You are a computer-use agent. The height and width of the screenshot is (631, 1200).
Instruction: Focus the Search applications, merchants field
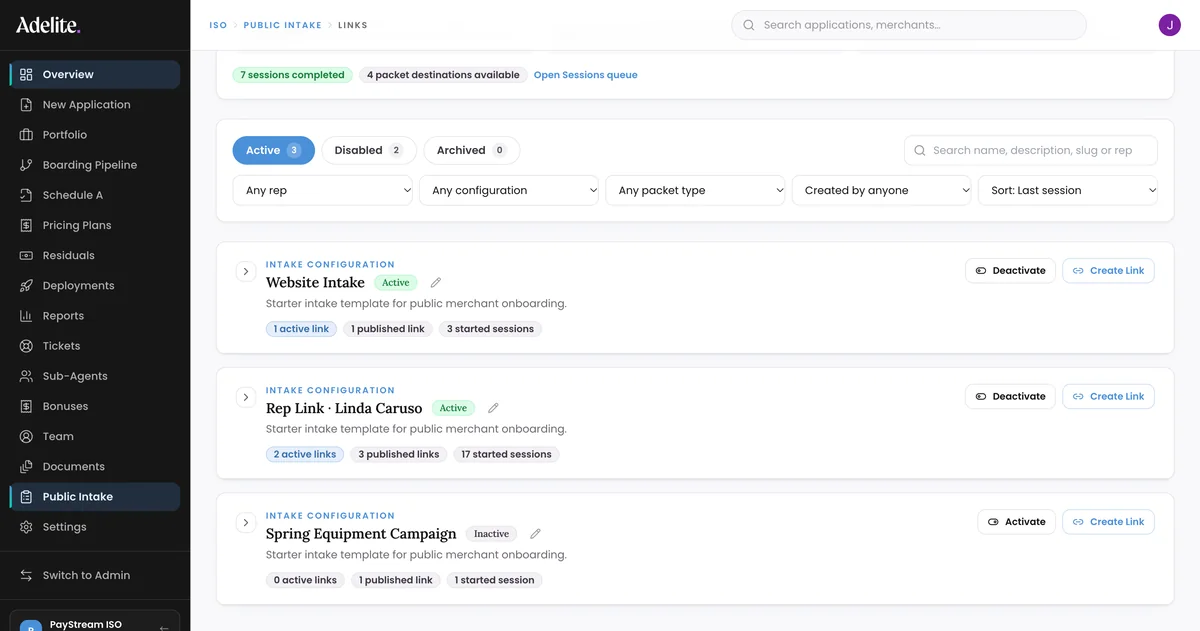909,25
